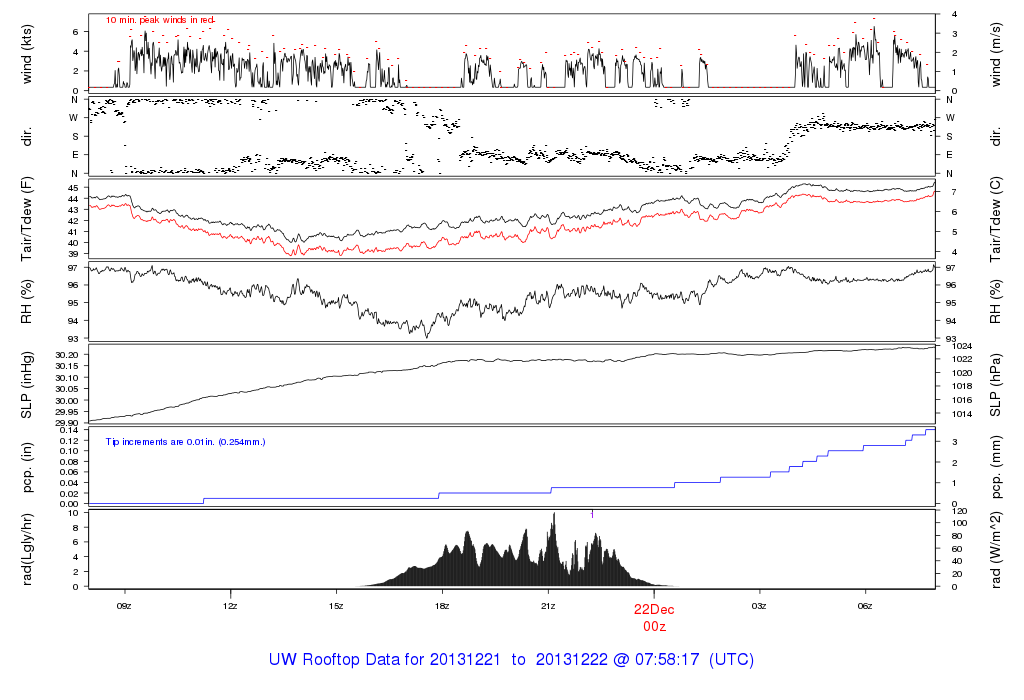
Task: Click the '1024' hPa tick value
Action: (x=963, y=346)
